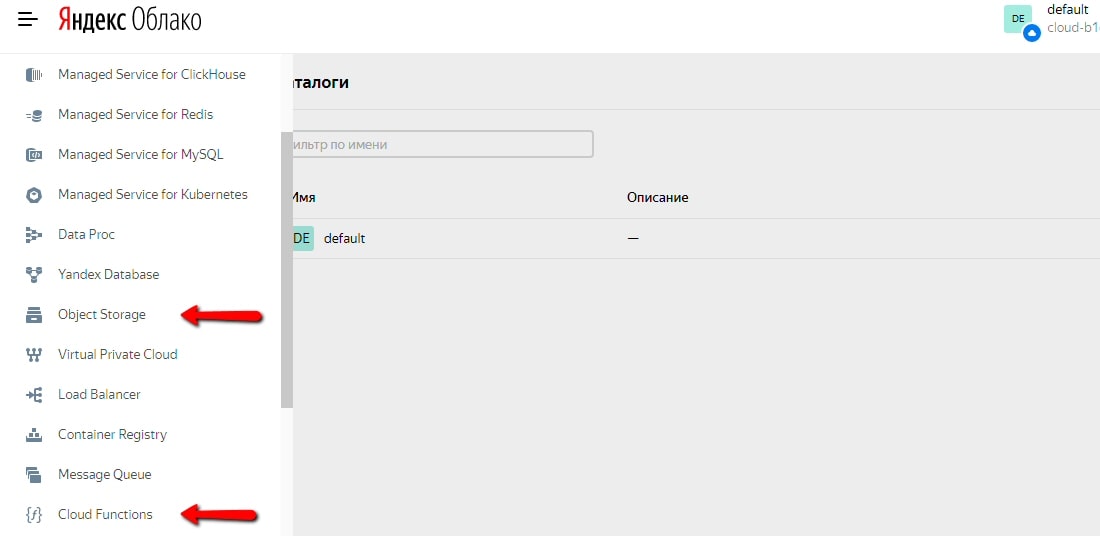The image size is (1100, 536).
Task: Click the Object Storage icon
Action: [x=34, y=315]
